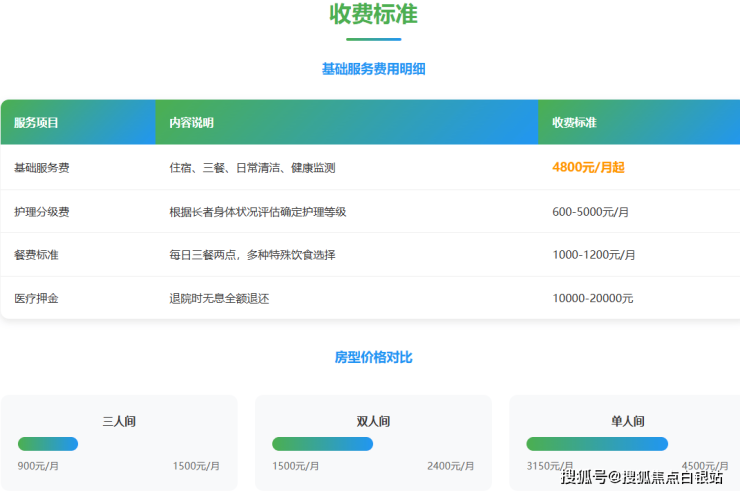
Task: Click the 收费标准 table column header
Action: (574, 123)
